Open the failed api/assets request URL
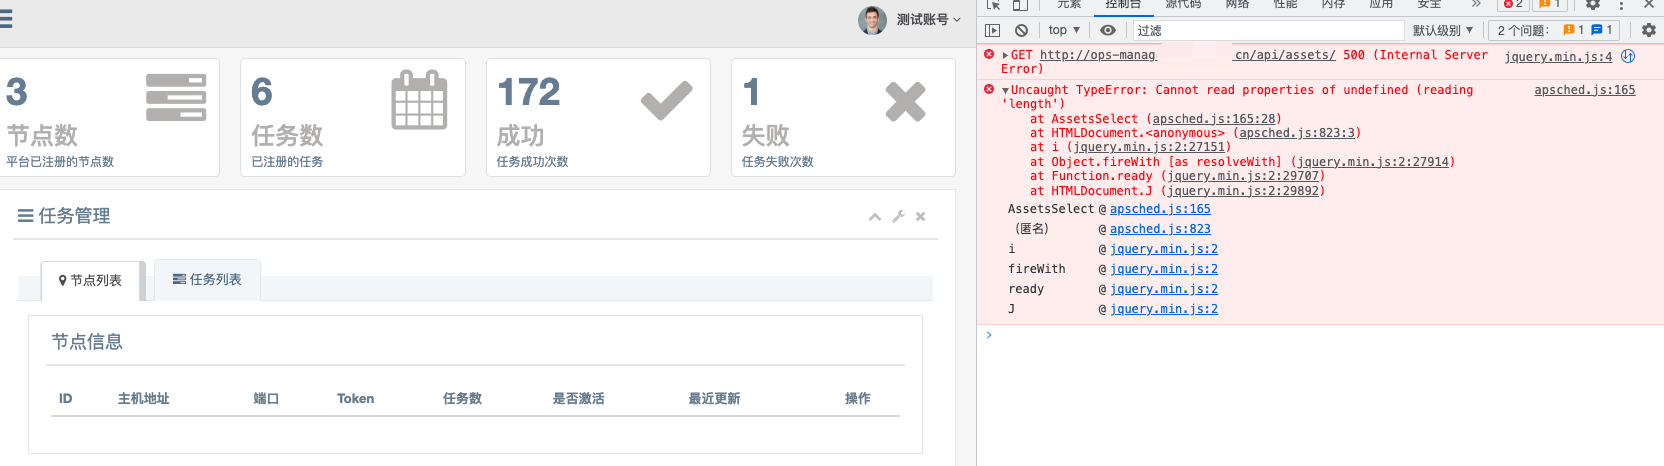 1187,55
